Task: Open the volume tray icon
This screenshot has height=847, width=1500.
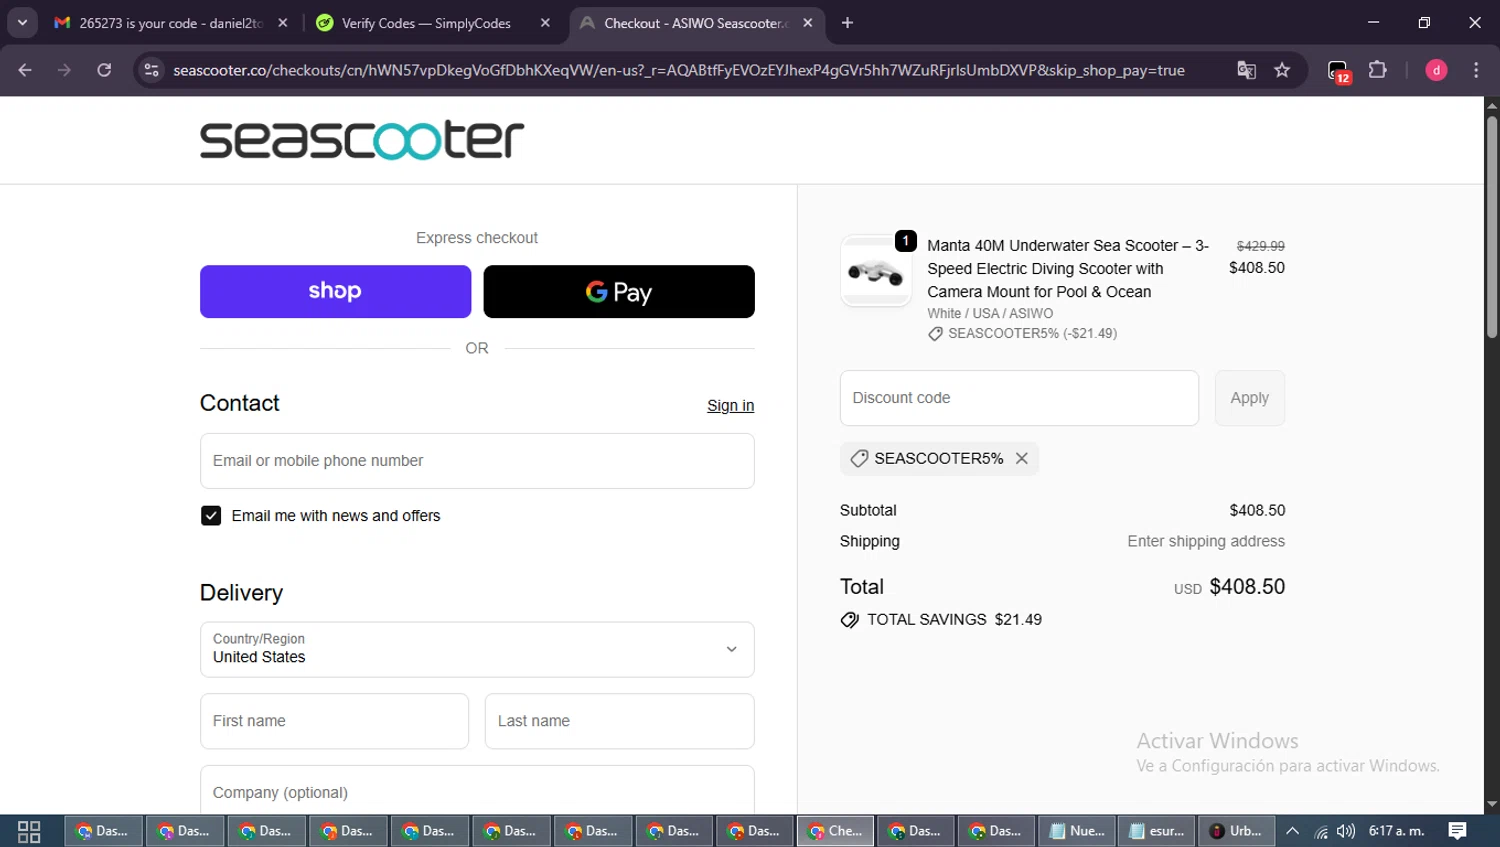Action: pyautogui.click(x=1346, y=831)
